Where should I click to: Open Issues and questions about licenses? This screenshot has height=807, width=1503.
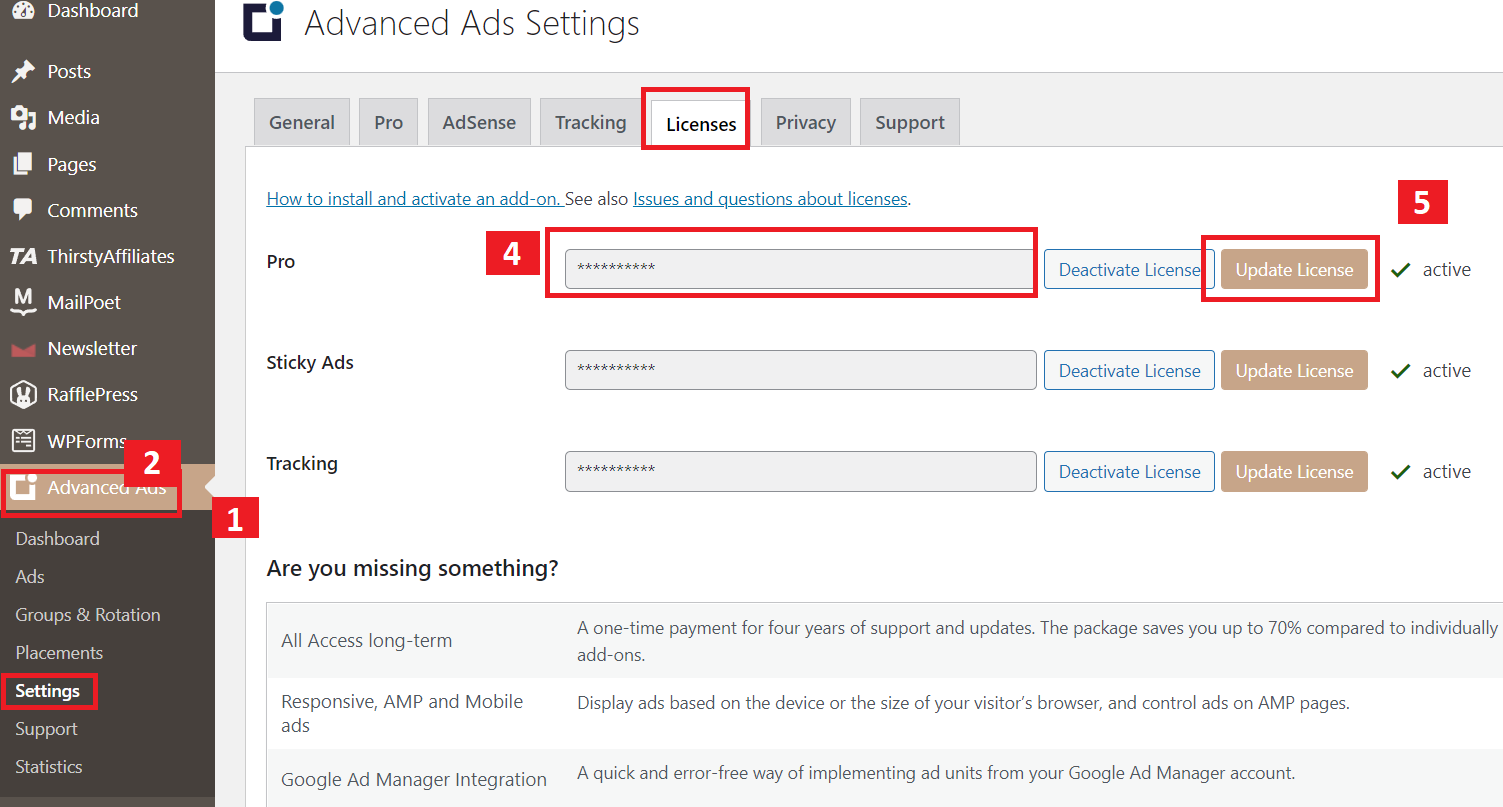click(769, 198)
